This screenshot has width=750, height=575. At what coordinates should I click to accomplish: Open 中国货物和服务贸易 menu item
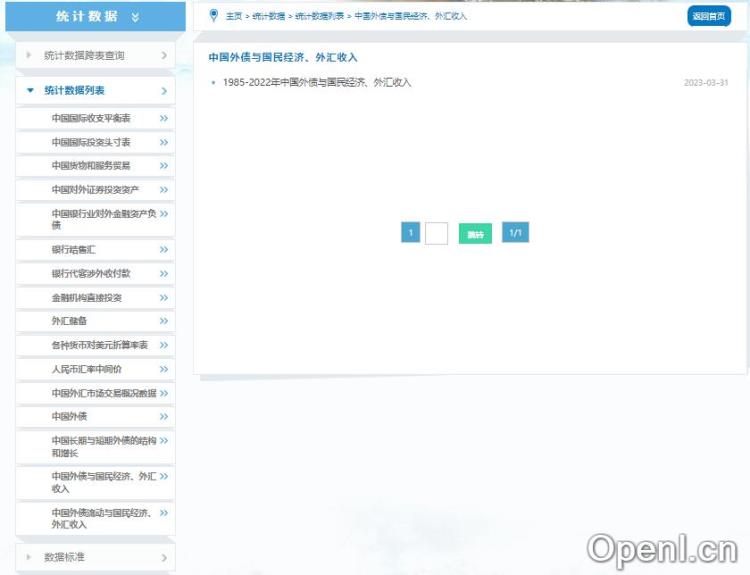(95, 166)
